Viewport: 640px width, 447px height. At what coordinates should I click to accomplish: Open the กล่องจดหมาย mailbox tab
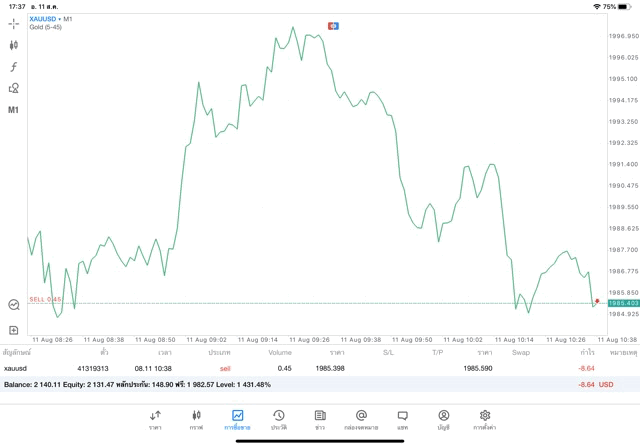pos(361,419)
